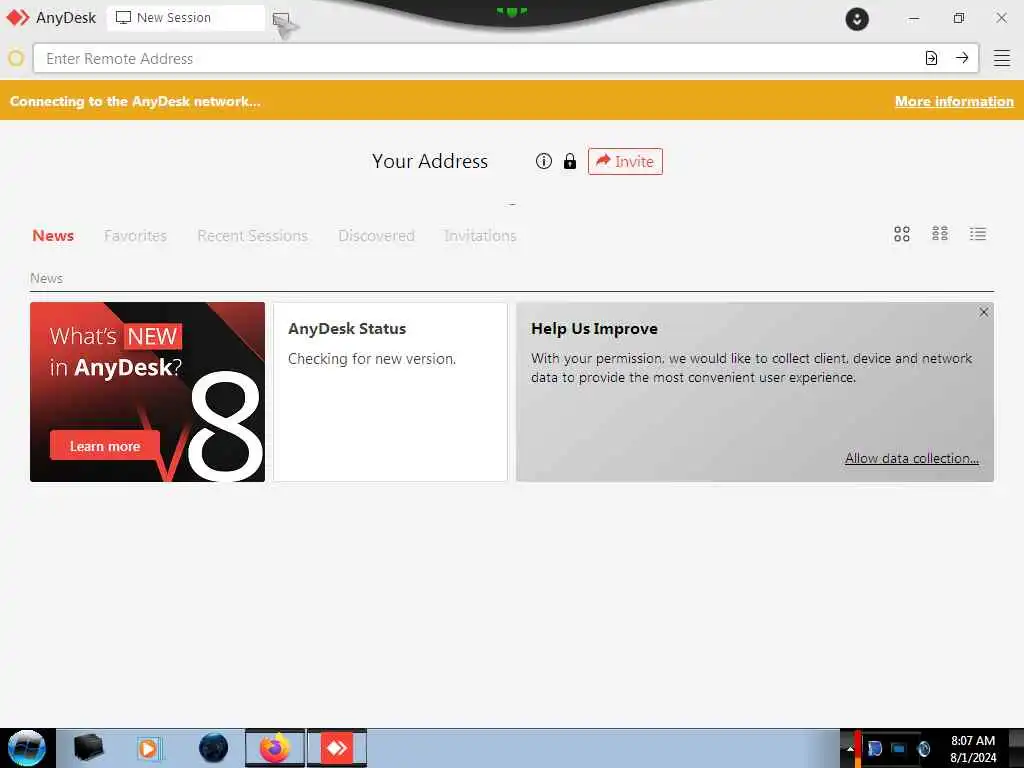Click the green connection indicator at top
The height and width of the screenshot is (768, 1024).
[511, 11]
